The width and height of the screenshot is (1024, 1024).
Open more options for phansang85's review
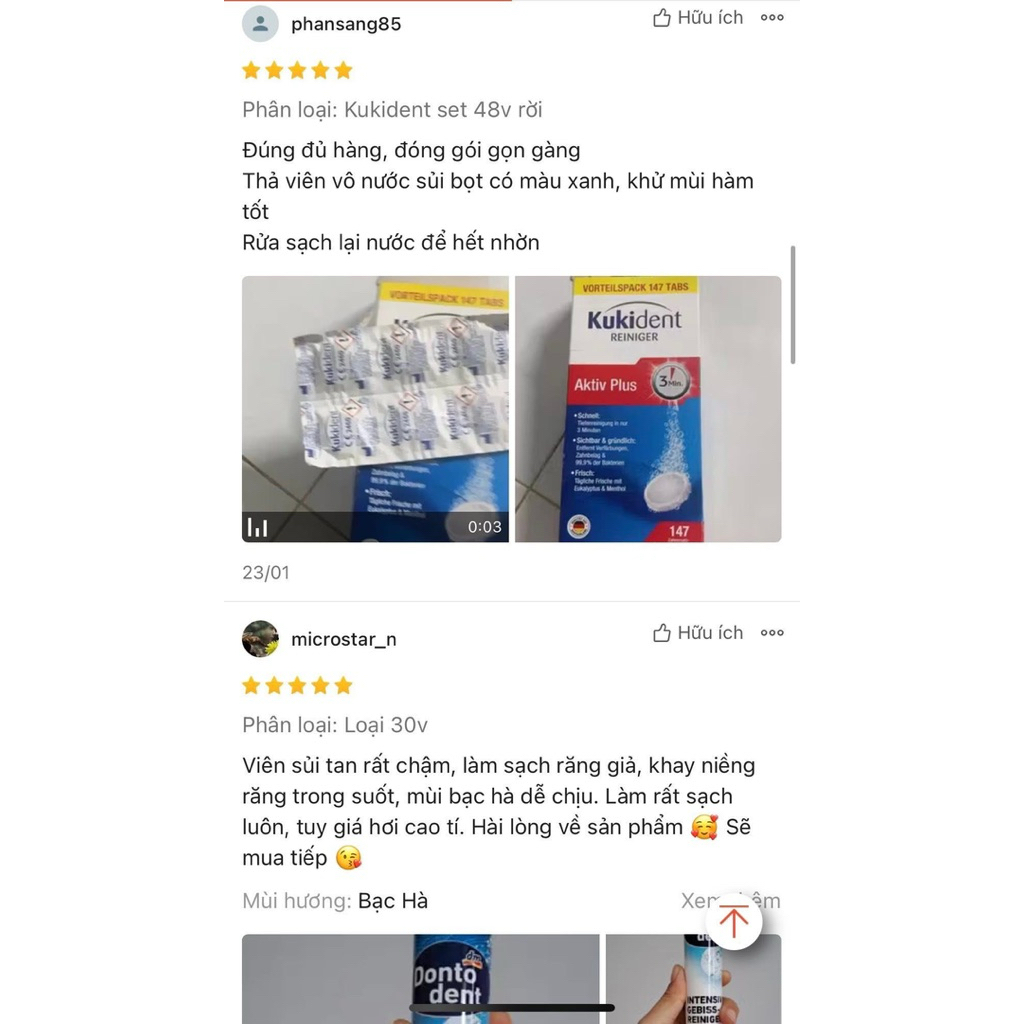[x=772, y=18]
